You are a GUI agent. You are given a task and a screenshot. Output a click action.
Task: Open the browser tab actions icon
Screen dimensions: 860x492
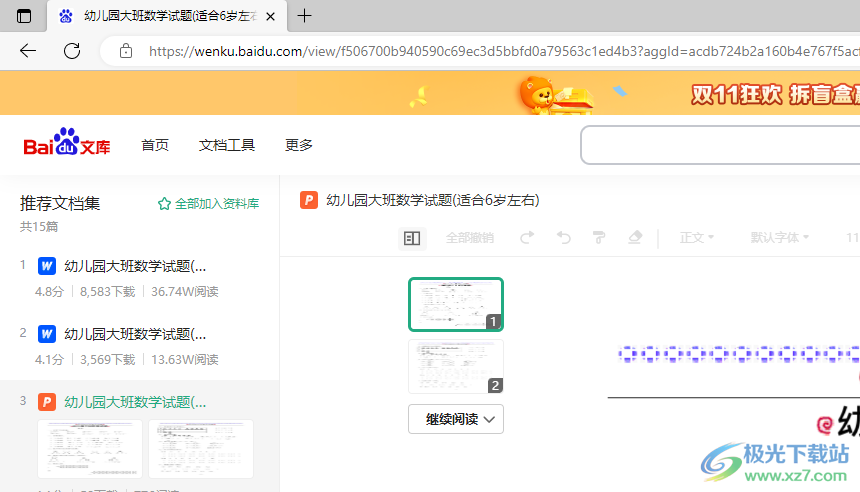tap(24, 16)
